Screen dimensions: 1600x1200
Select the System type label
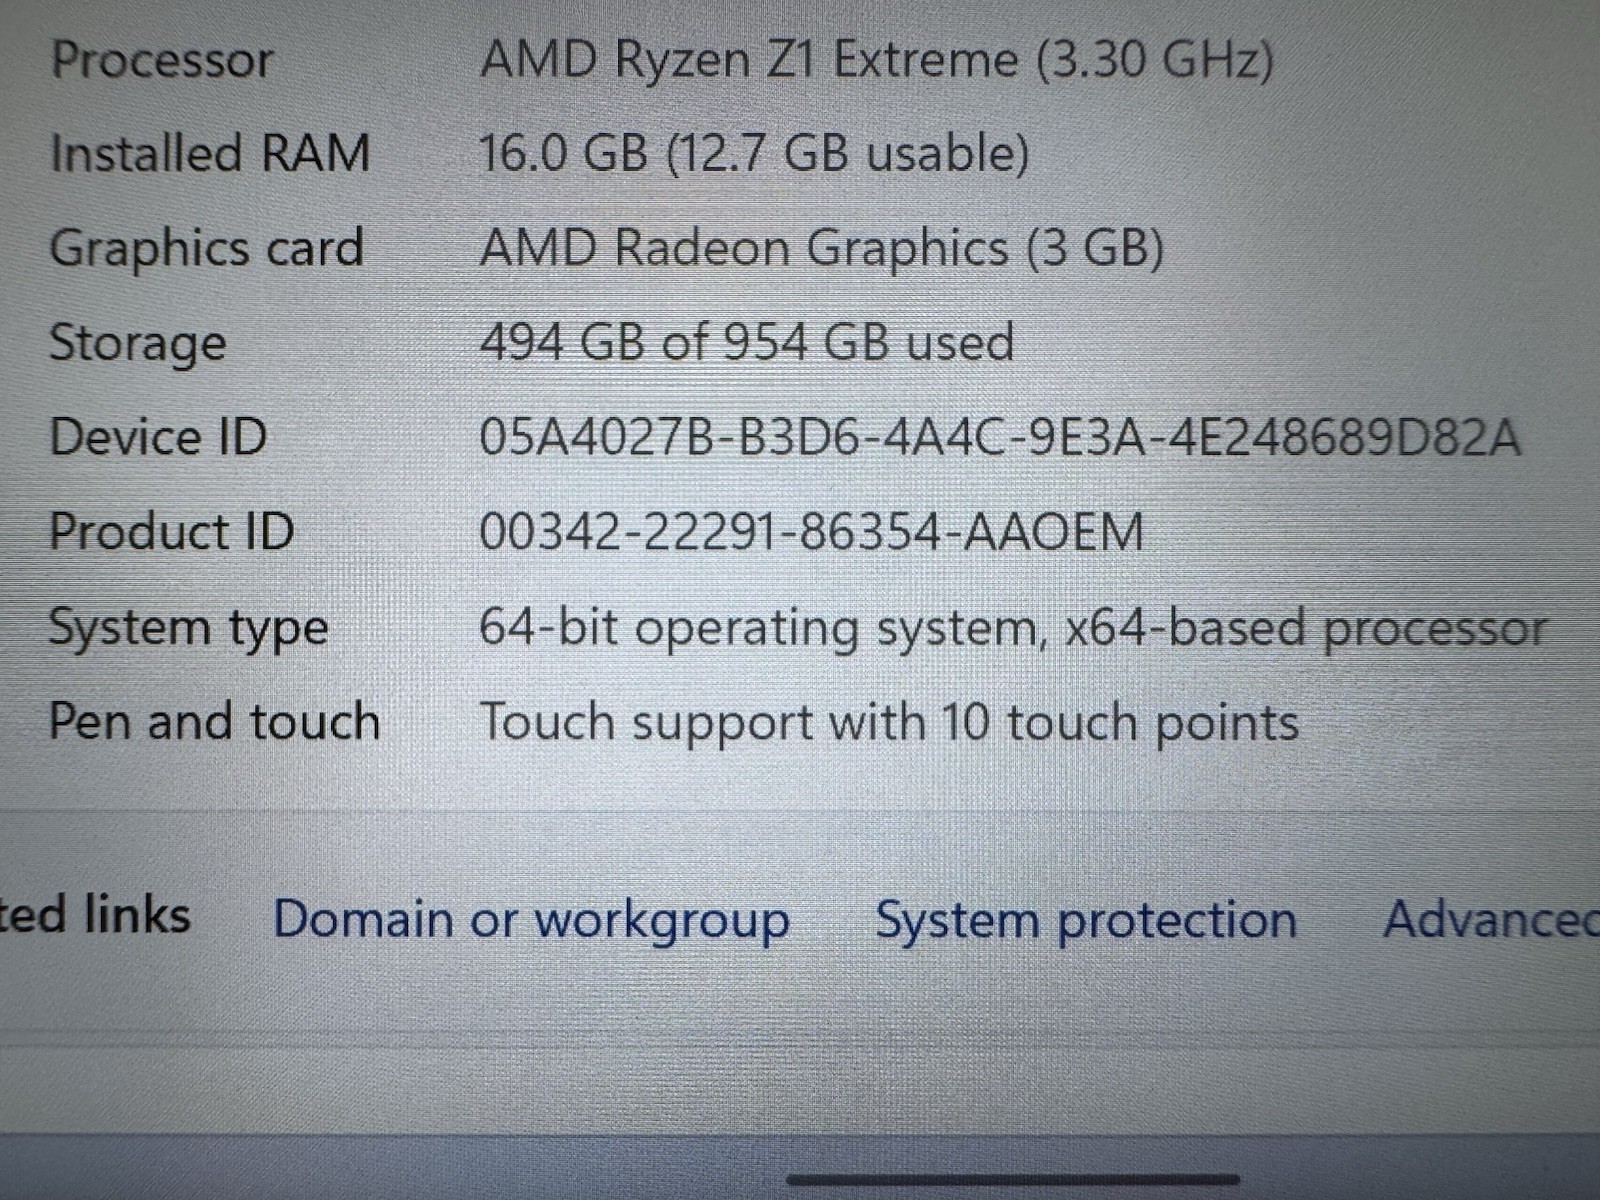point(189,630)
